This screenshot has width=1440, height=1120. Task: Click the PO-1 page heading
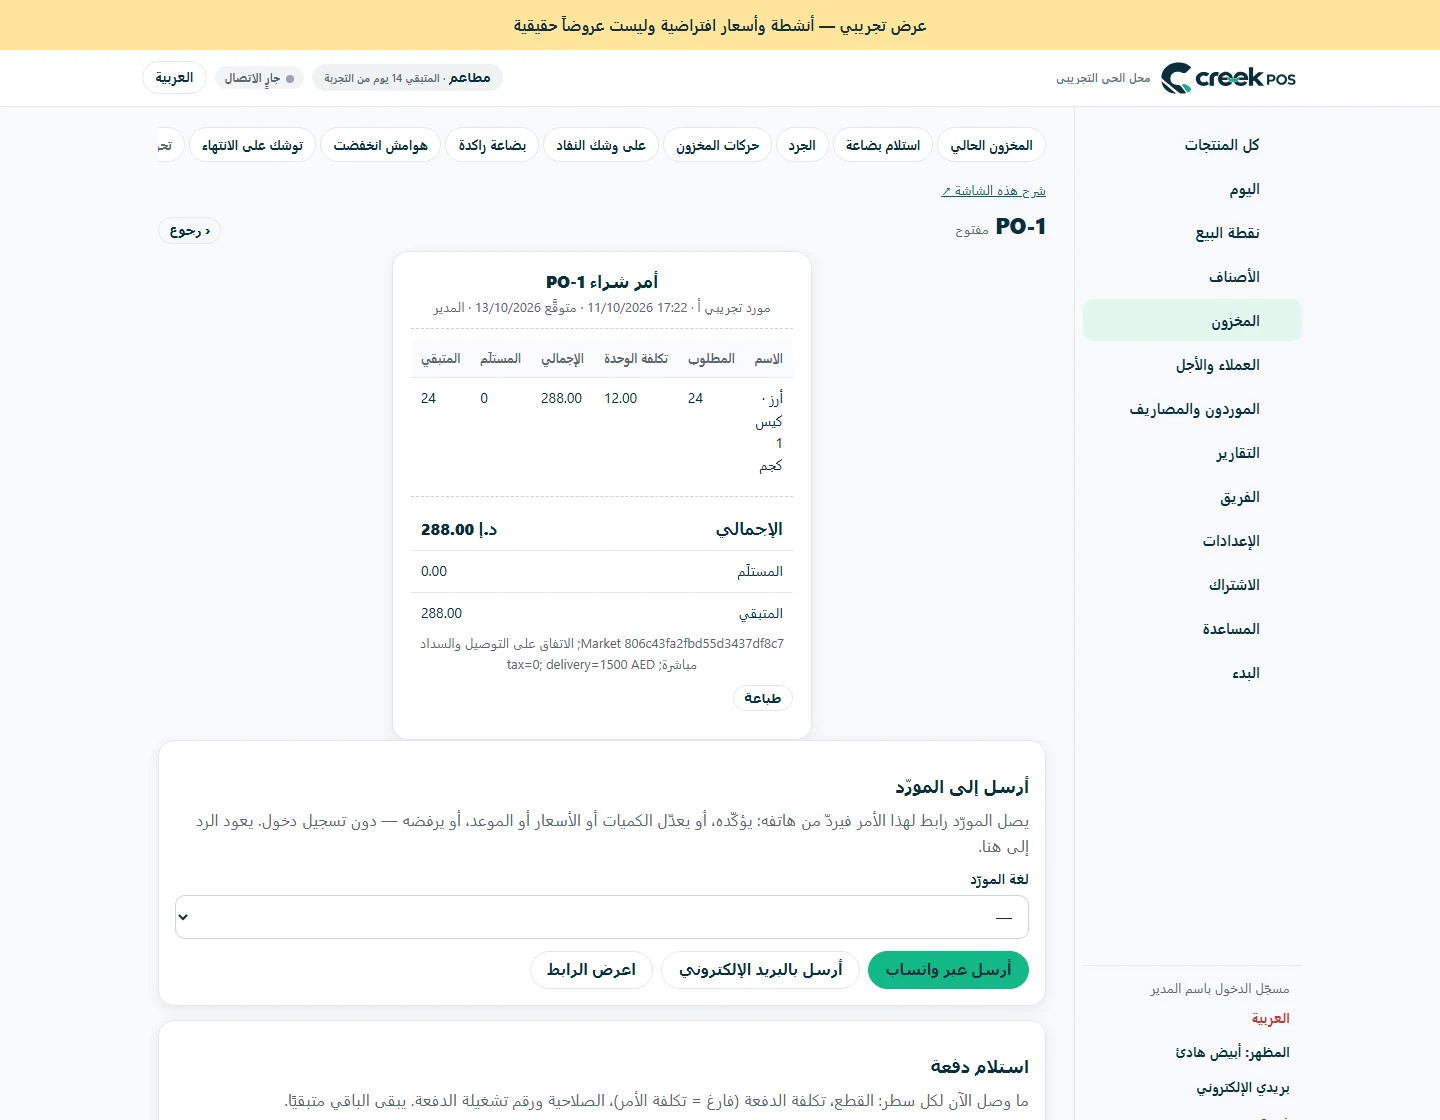pyautogui.click(x=1021, y=226)
